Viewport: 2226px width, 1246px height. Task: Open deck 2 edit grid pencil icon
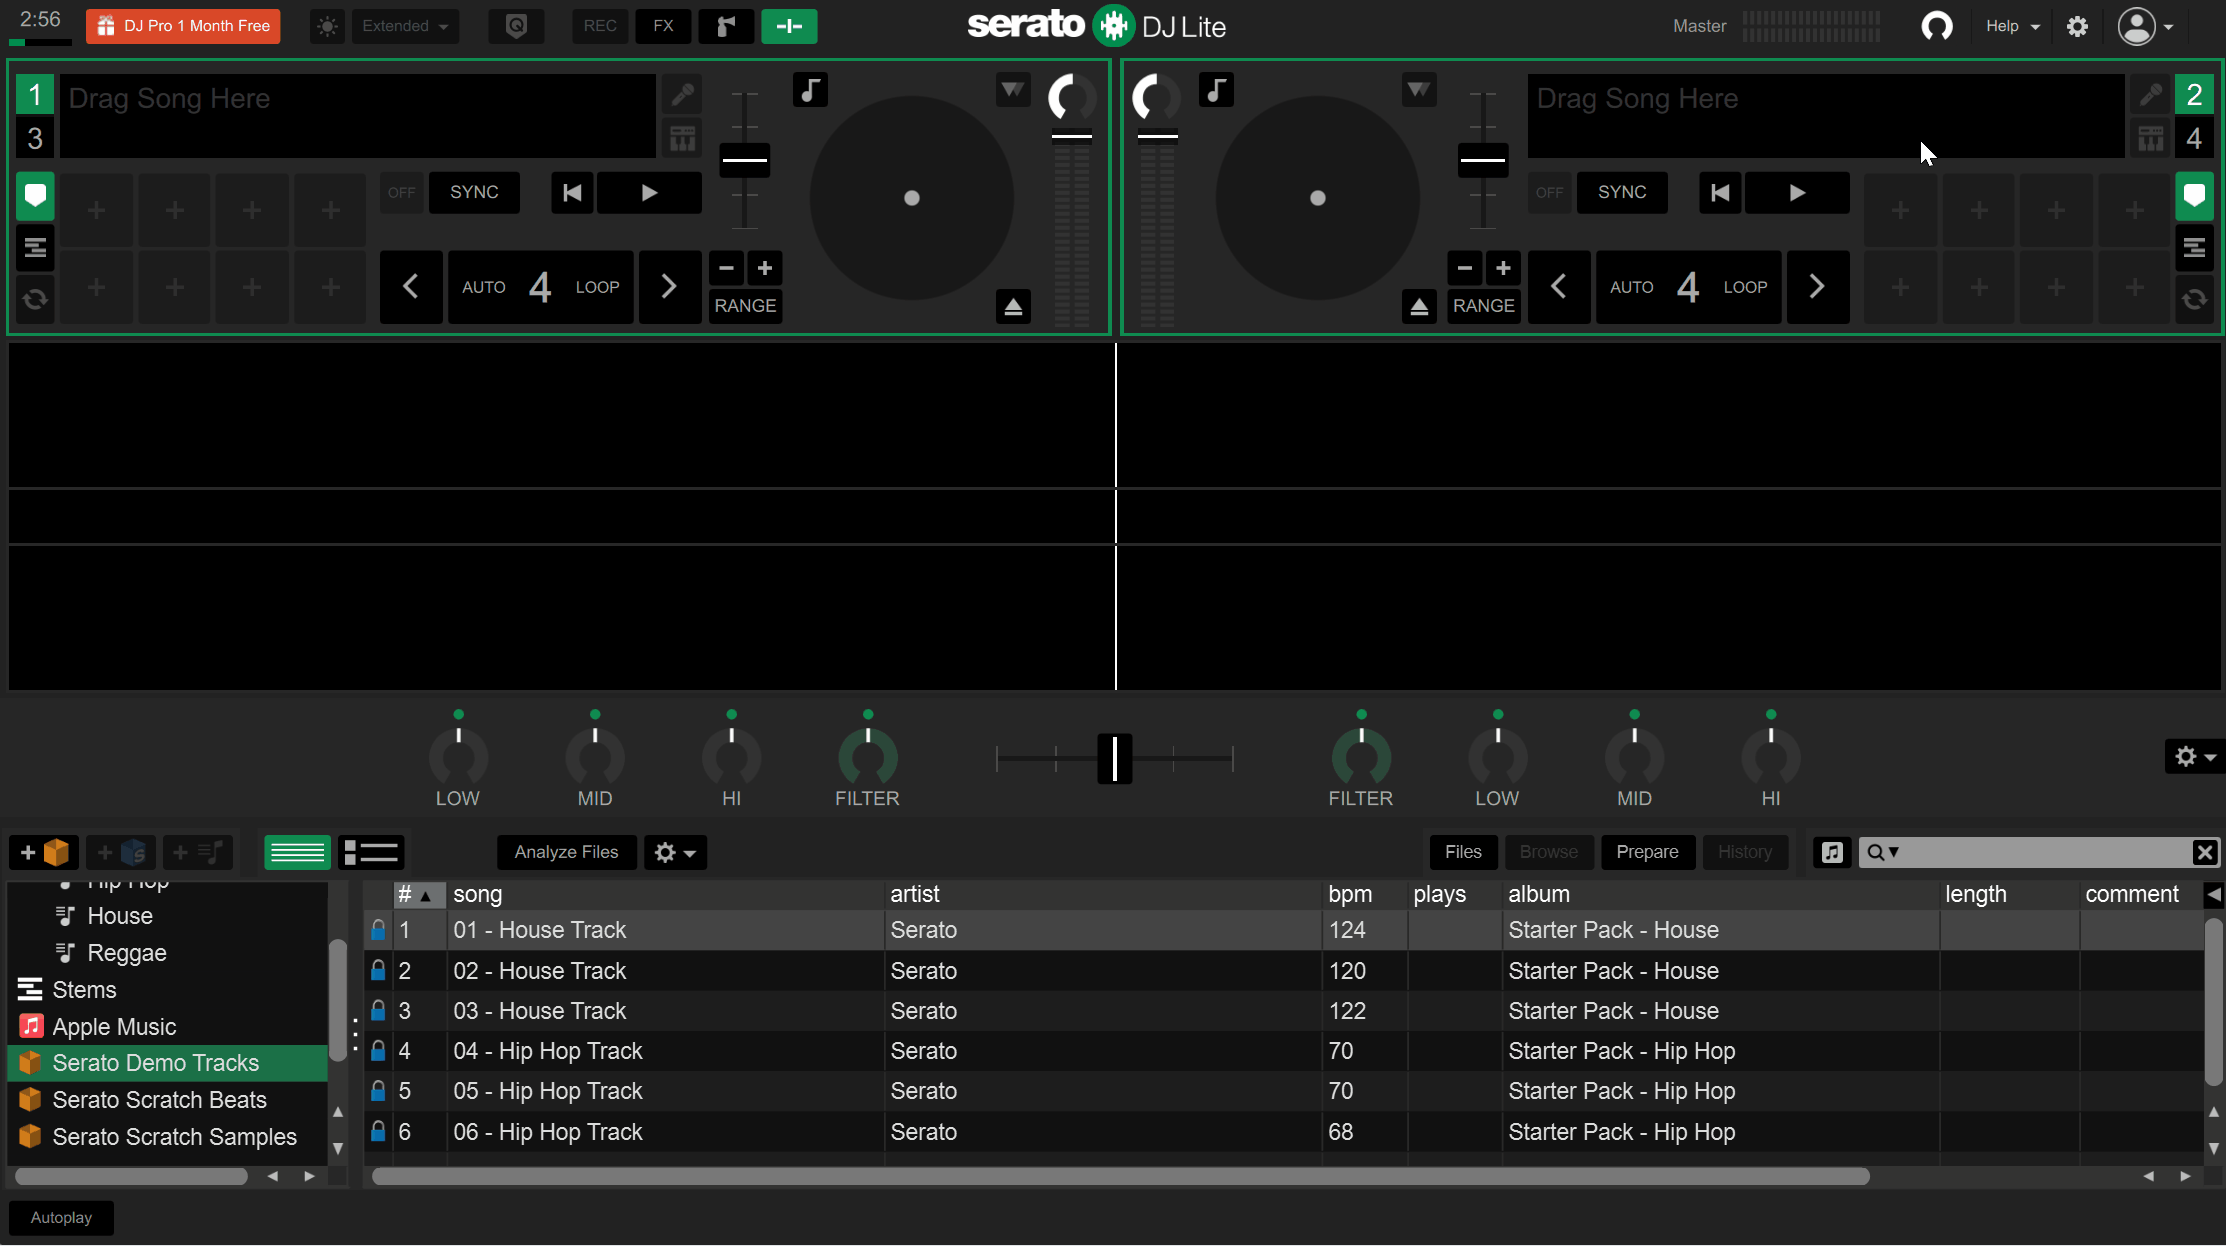[x=2150, y=95]
